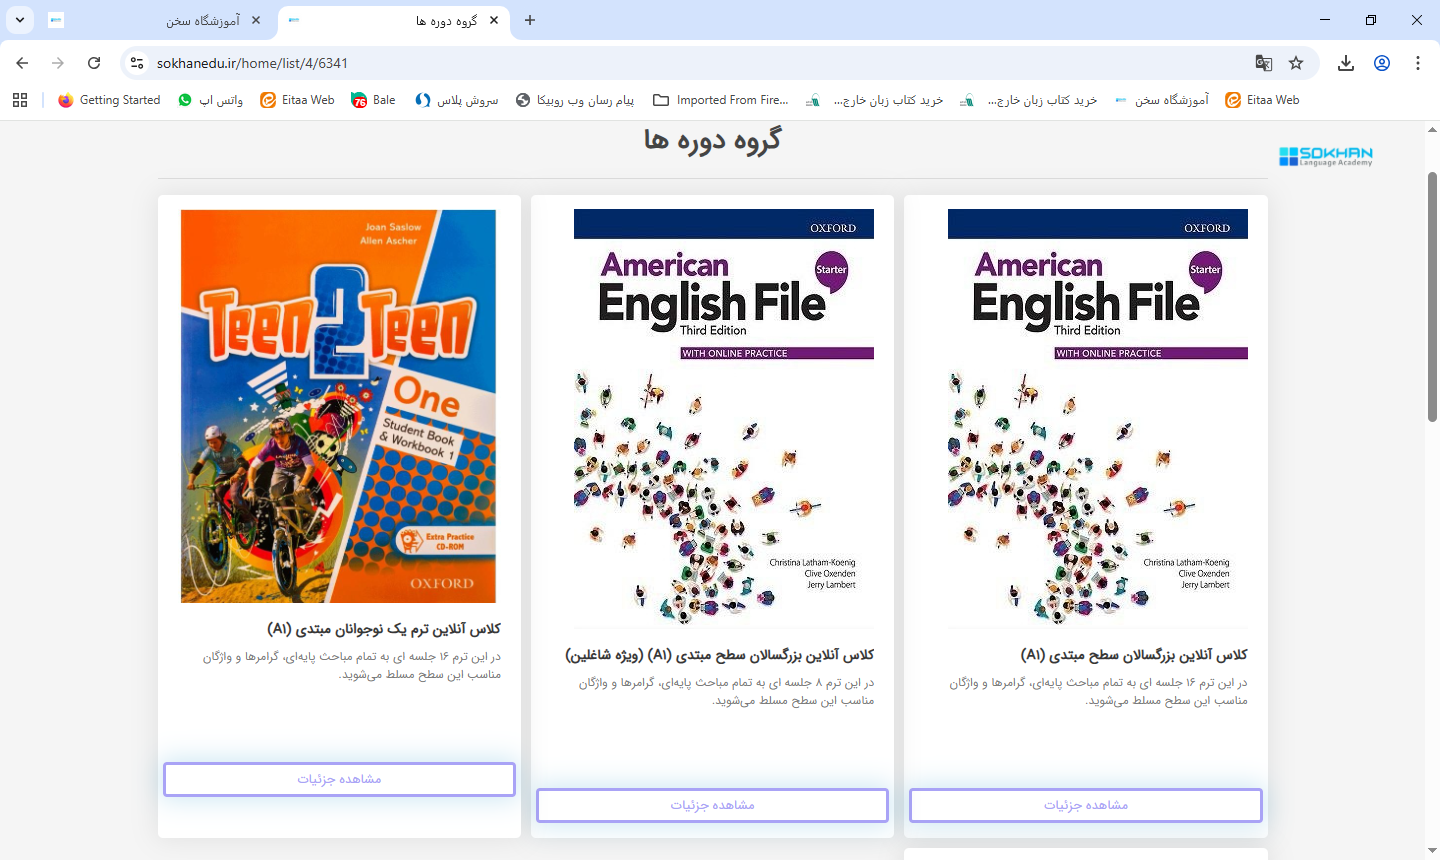
Task: Click the browser profile avatar icon
Action: pyautogui.click(x=1381, y=62)
